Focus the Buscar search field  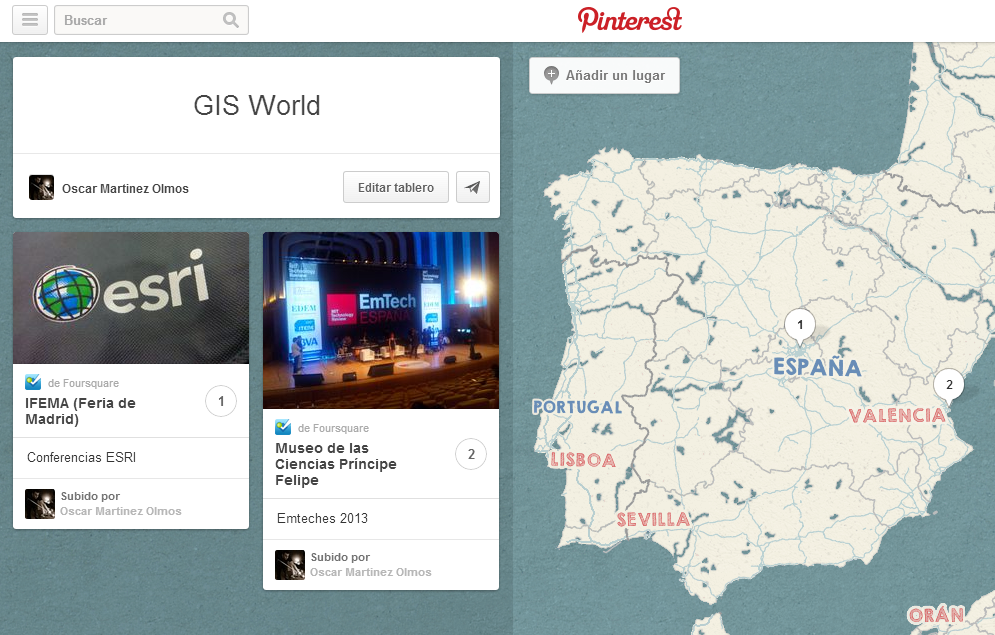138,20
